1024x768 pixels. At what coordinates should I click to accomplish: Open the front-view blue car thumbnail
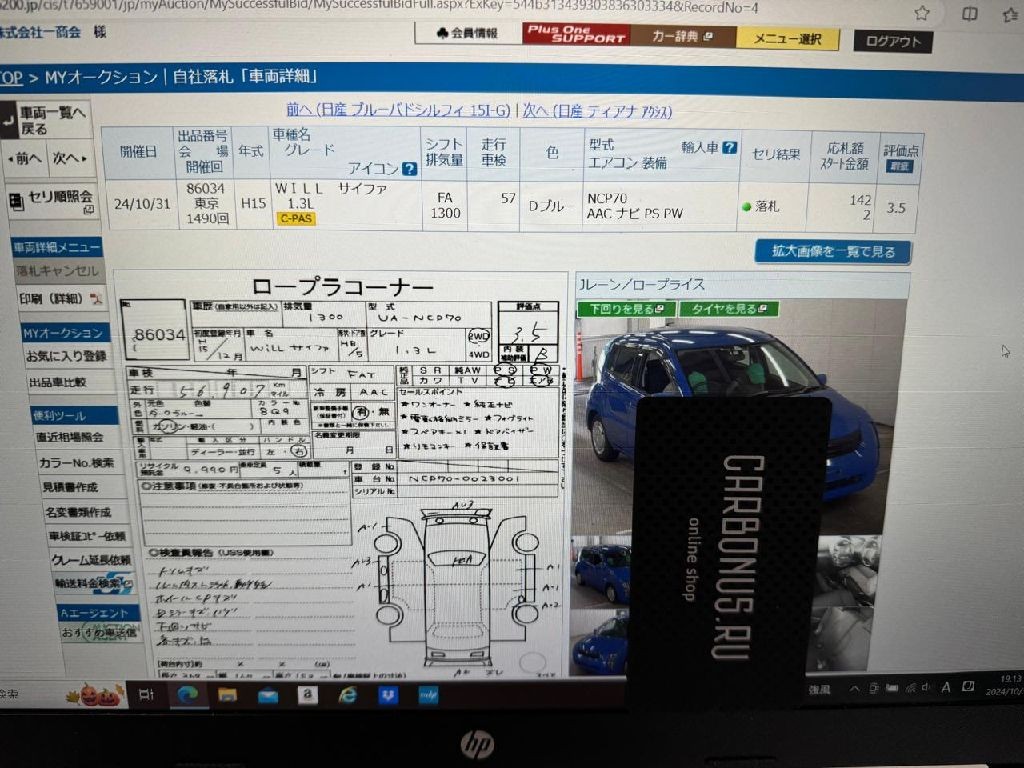[600, 643]
